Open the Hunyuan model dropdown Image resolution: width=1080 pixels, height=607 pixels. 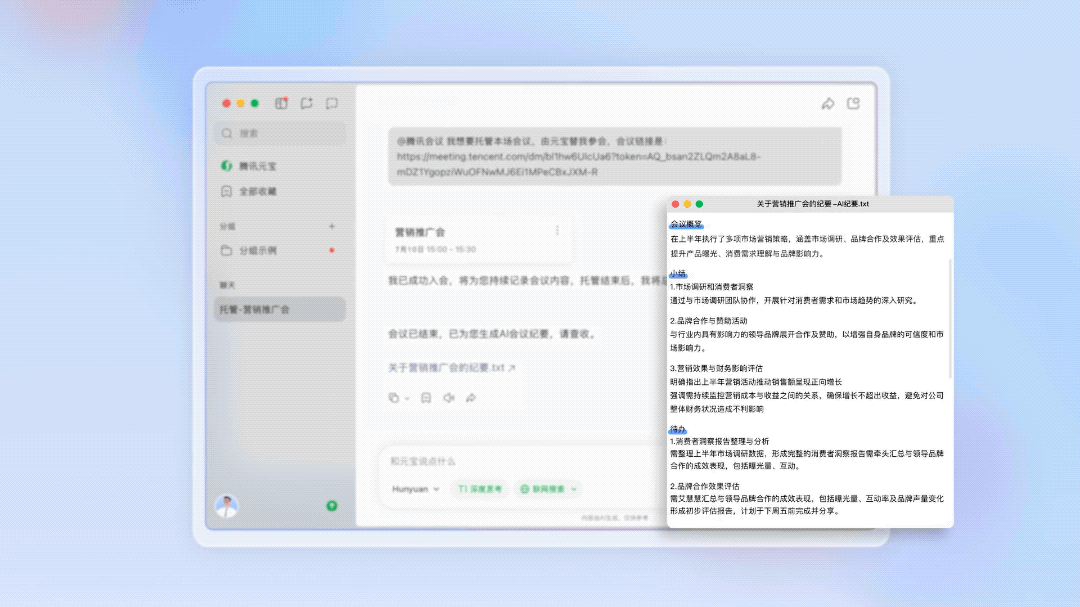[x=413, y=489]
